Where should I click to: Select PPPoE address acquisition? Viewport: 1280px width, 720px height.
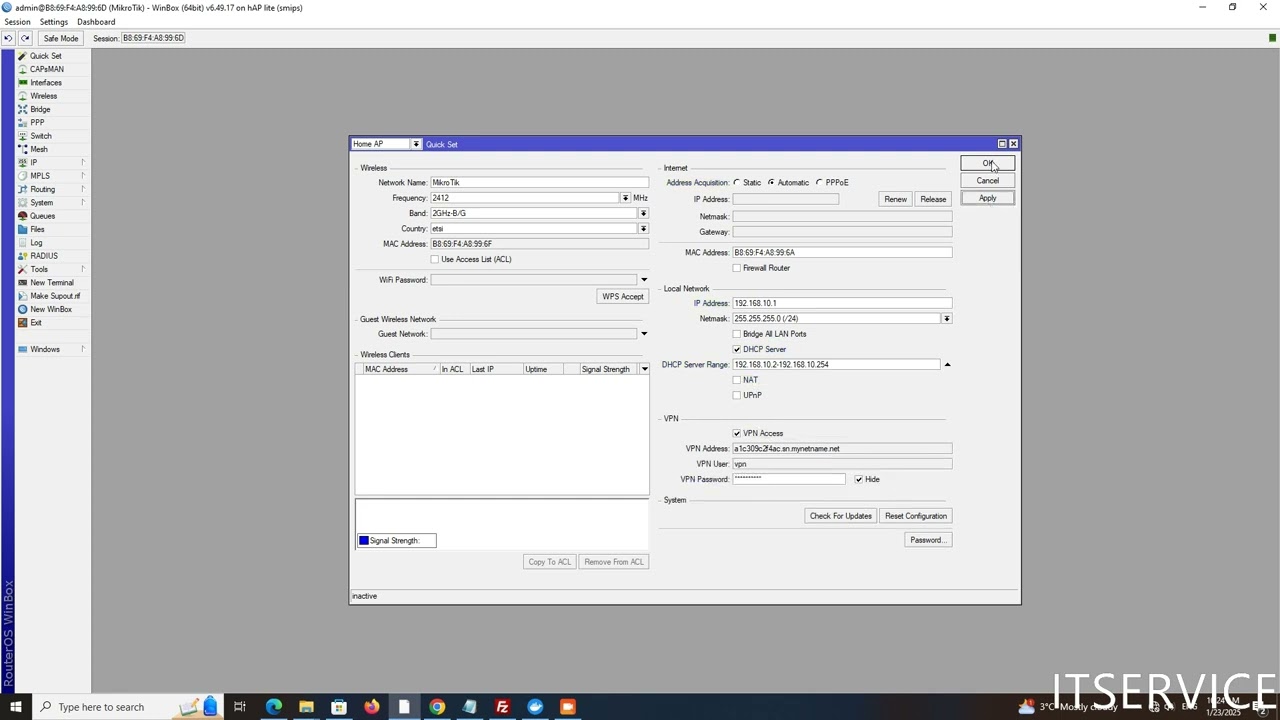(x=819, y=183)
